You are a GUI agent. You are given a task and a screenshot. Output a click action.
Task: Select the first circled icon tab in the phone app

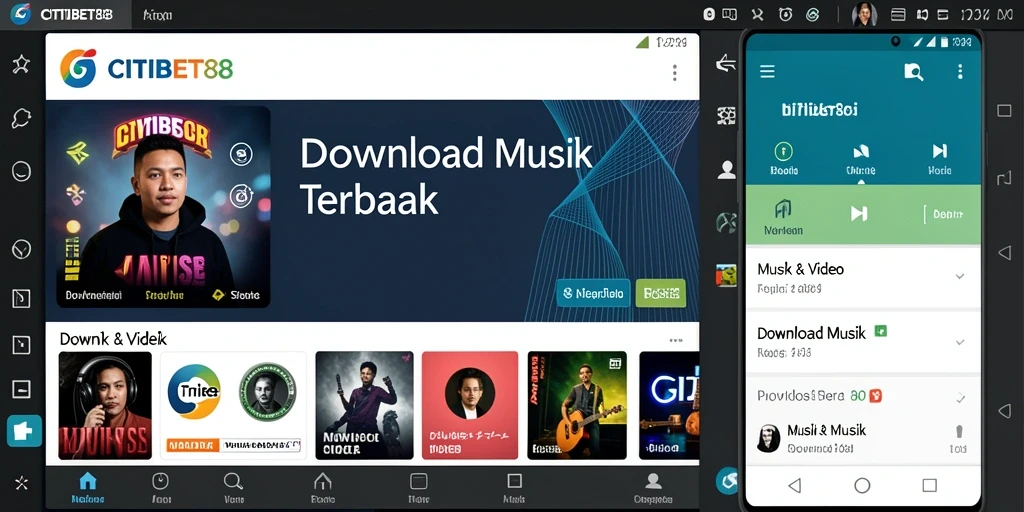(x=783, y=159)
